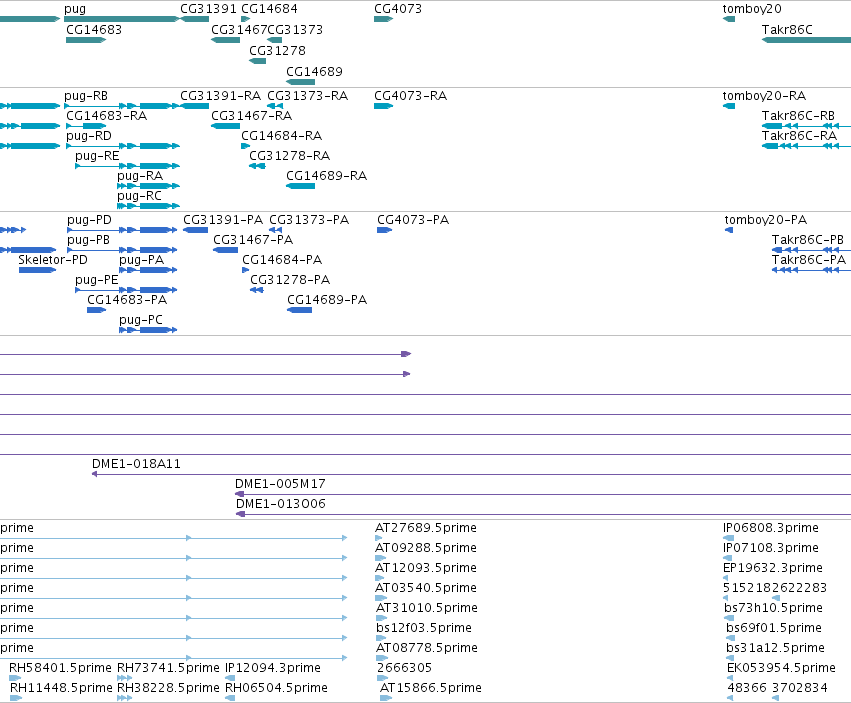Click the AT27689.5prime EST label
This screenshot has height=703, width=851.
click(x=426, y=528)
